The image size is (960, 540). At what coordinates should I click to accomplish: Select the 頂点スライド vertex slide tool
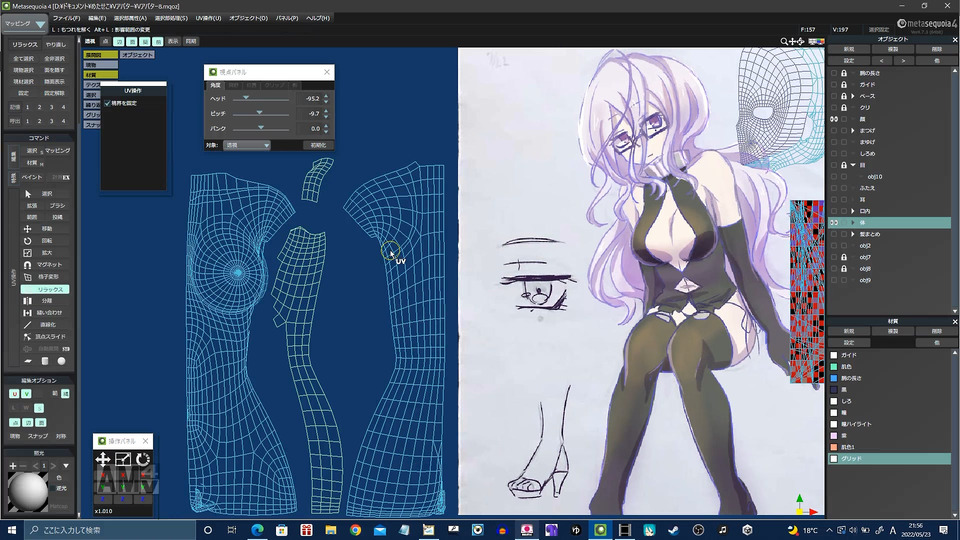coord(47,337)
